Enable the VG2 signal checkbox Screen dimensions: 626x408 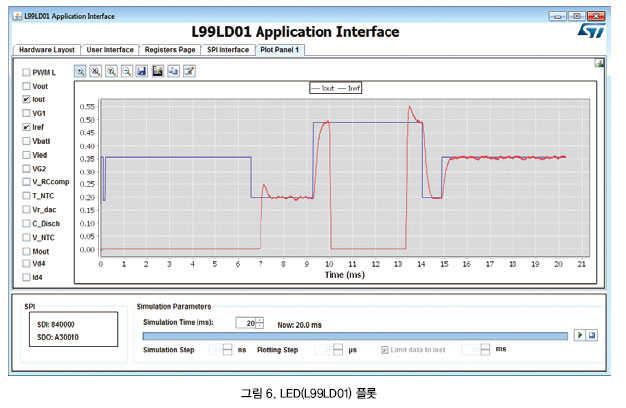pos(26,168)
